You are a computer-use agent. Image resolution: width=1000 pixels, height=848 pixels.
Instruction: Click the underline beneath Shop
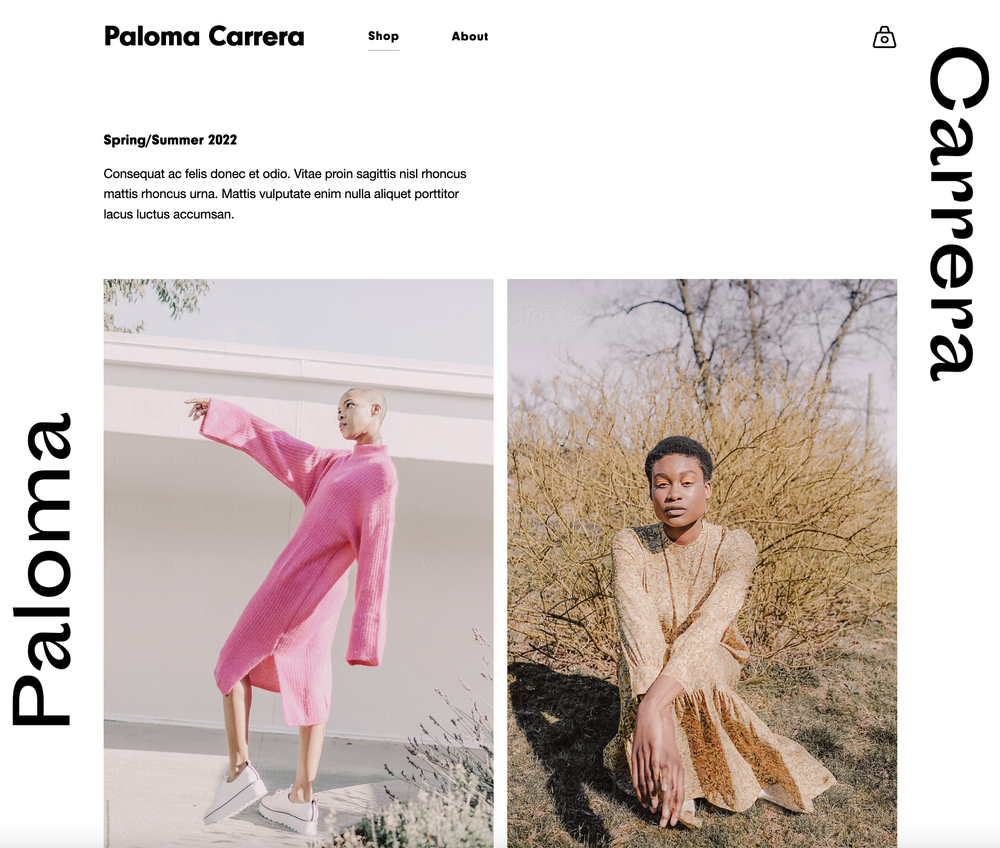point(383,49)
